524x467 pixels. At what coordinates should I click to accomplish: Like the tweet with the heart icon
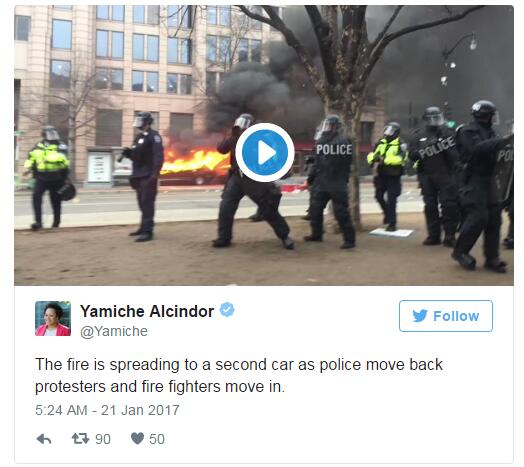point(137,439)
